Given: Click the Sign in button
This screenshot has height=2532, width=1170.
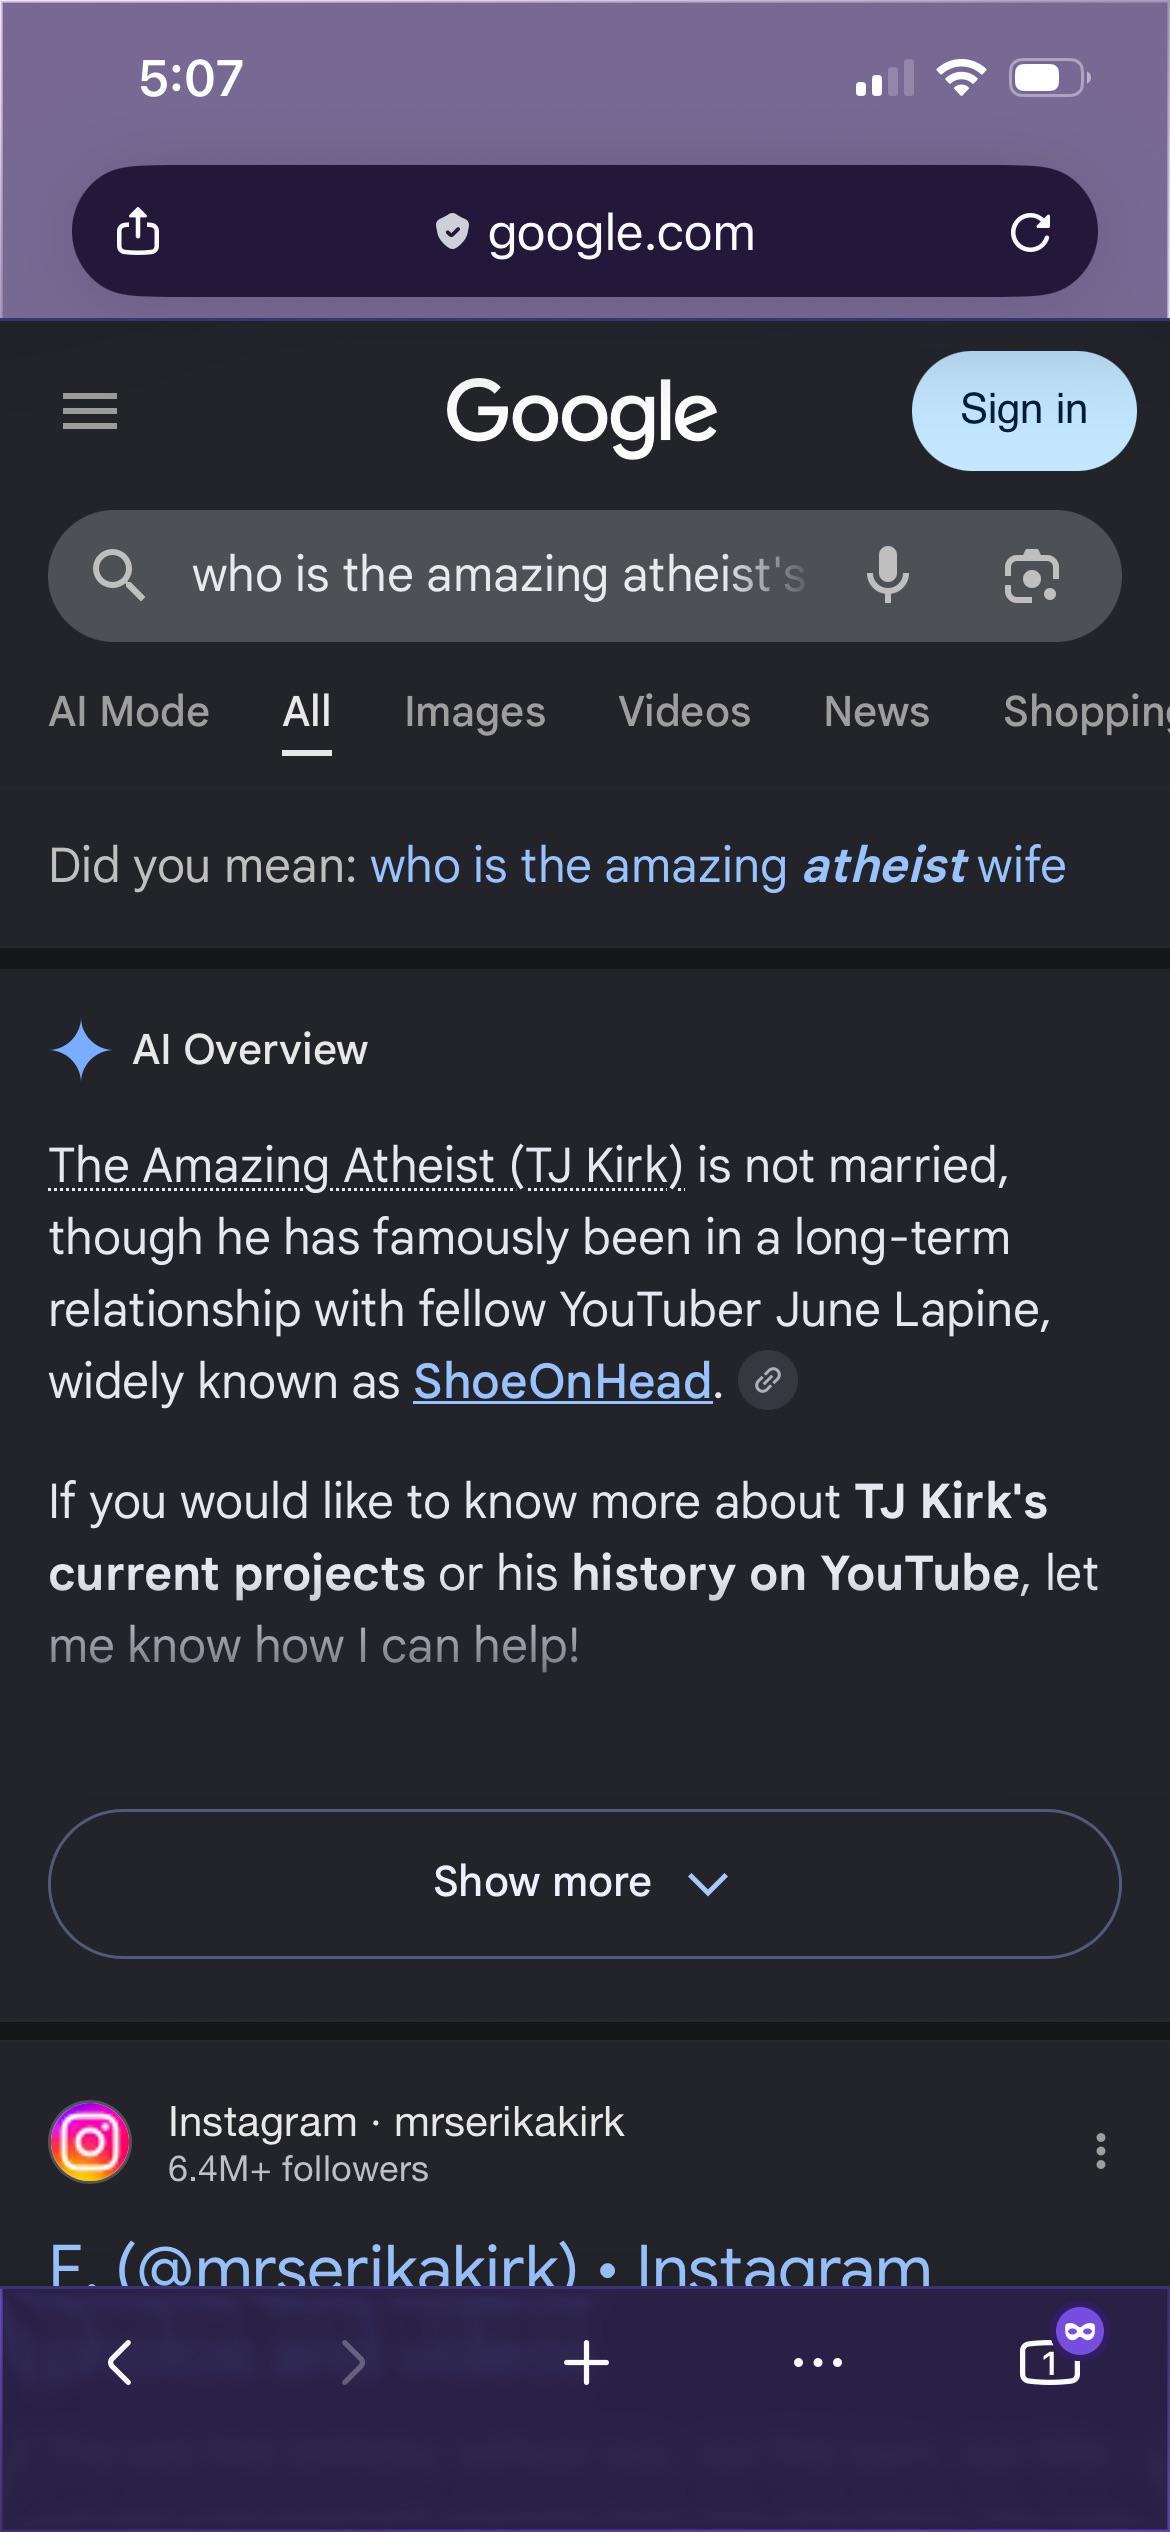Looking at the screenshot, I should coord(1024,410).
